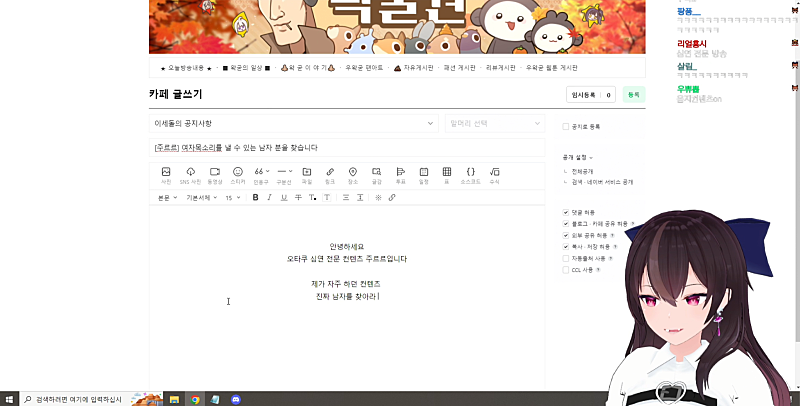The image size is (800, 406).
Task: Toggle bold formatting in the editor toolbar
Action: (x=255, y=198)
